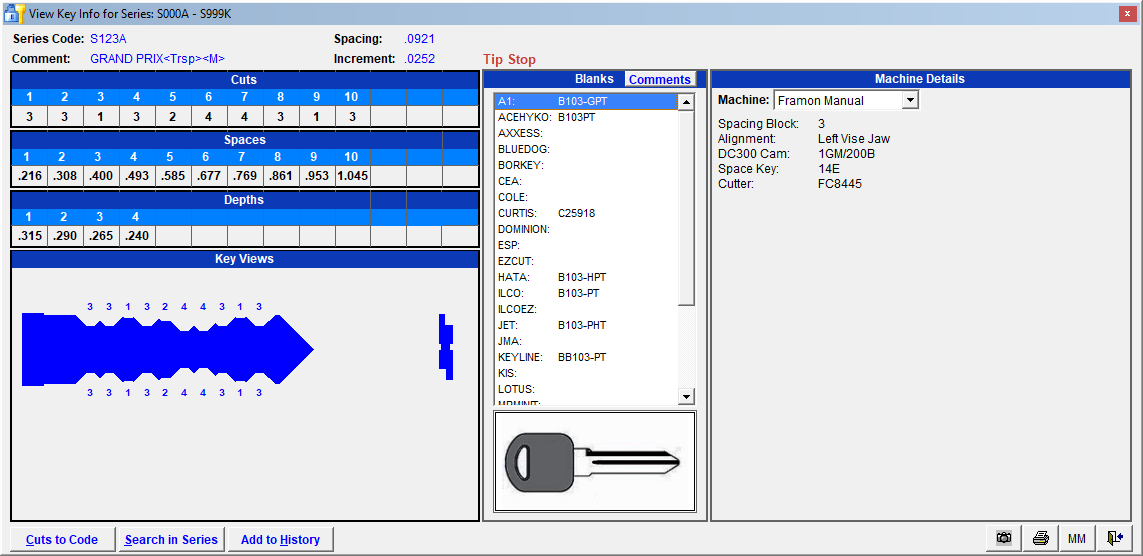This screenshot has height=556, width=1143.
Task: Switch to the Comments tab
Action: tap(659, 79)
